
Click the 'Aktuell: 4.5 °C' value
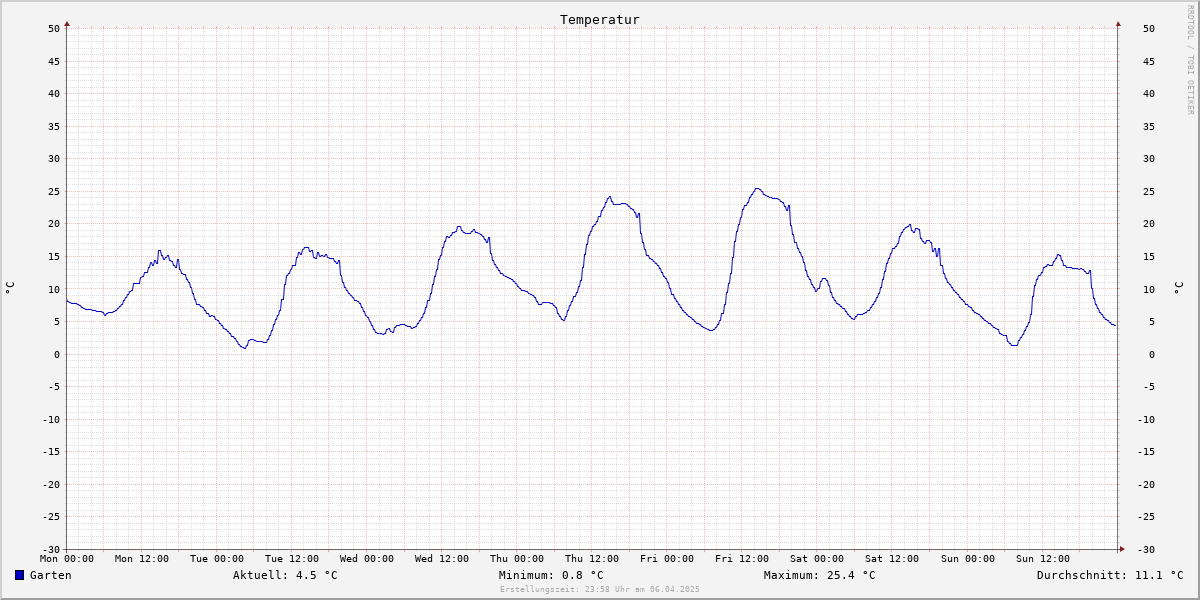285,575
